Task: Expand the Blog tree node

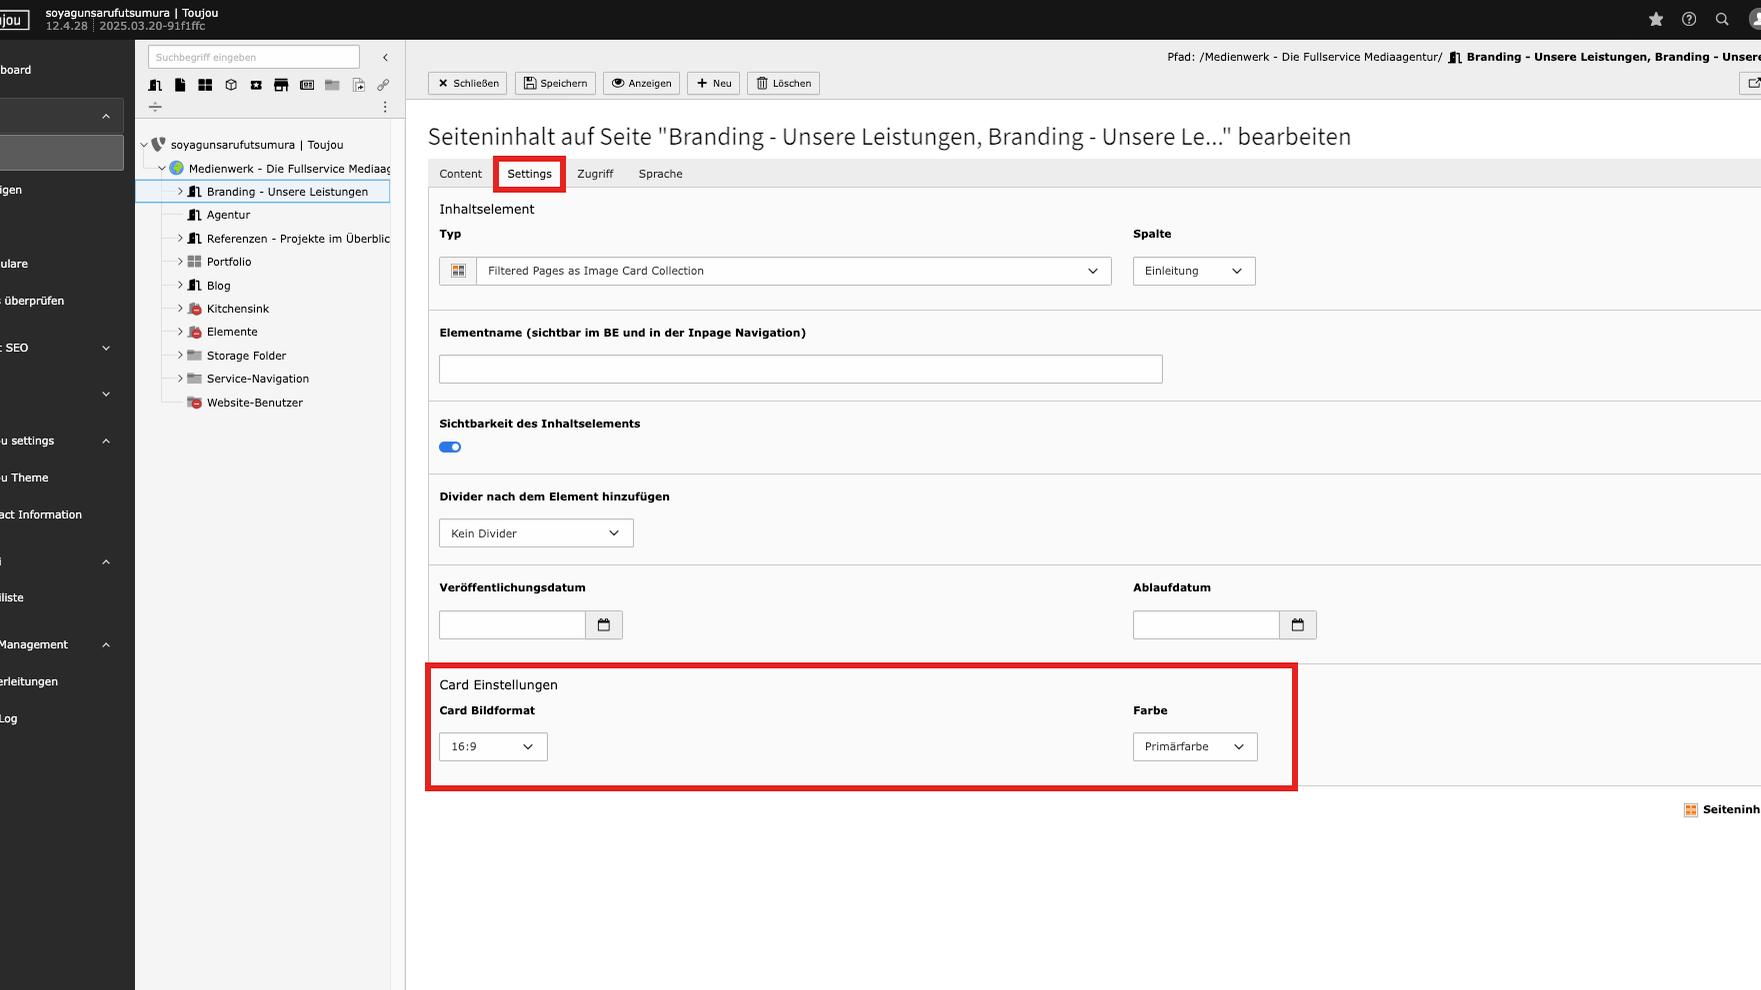Action: (x=180, y=285)
